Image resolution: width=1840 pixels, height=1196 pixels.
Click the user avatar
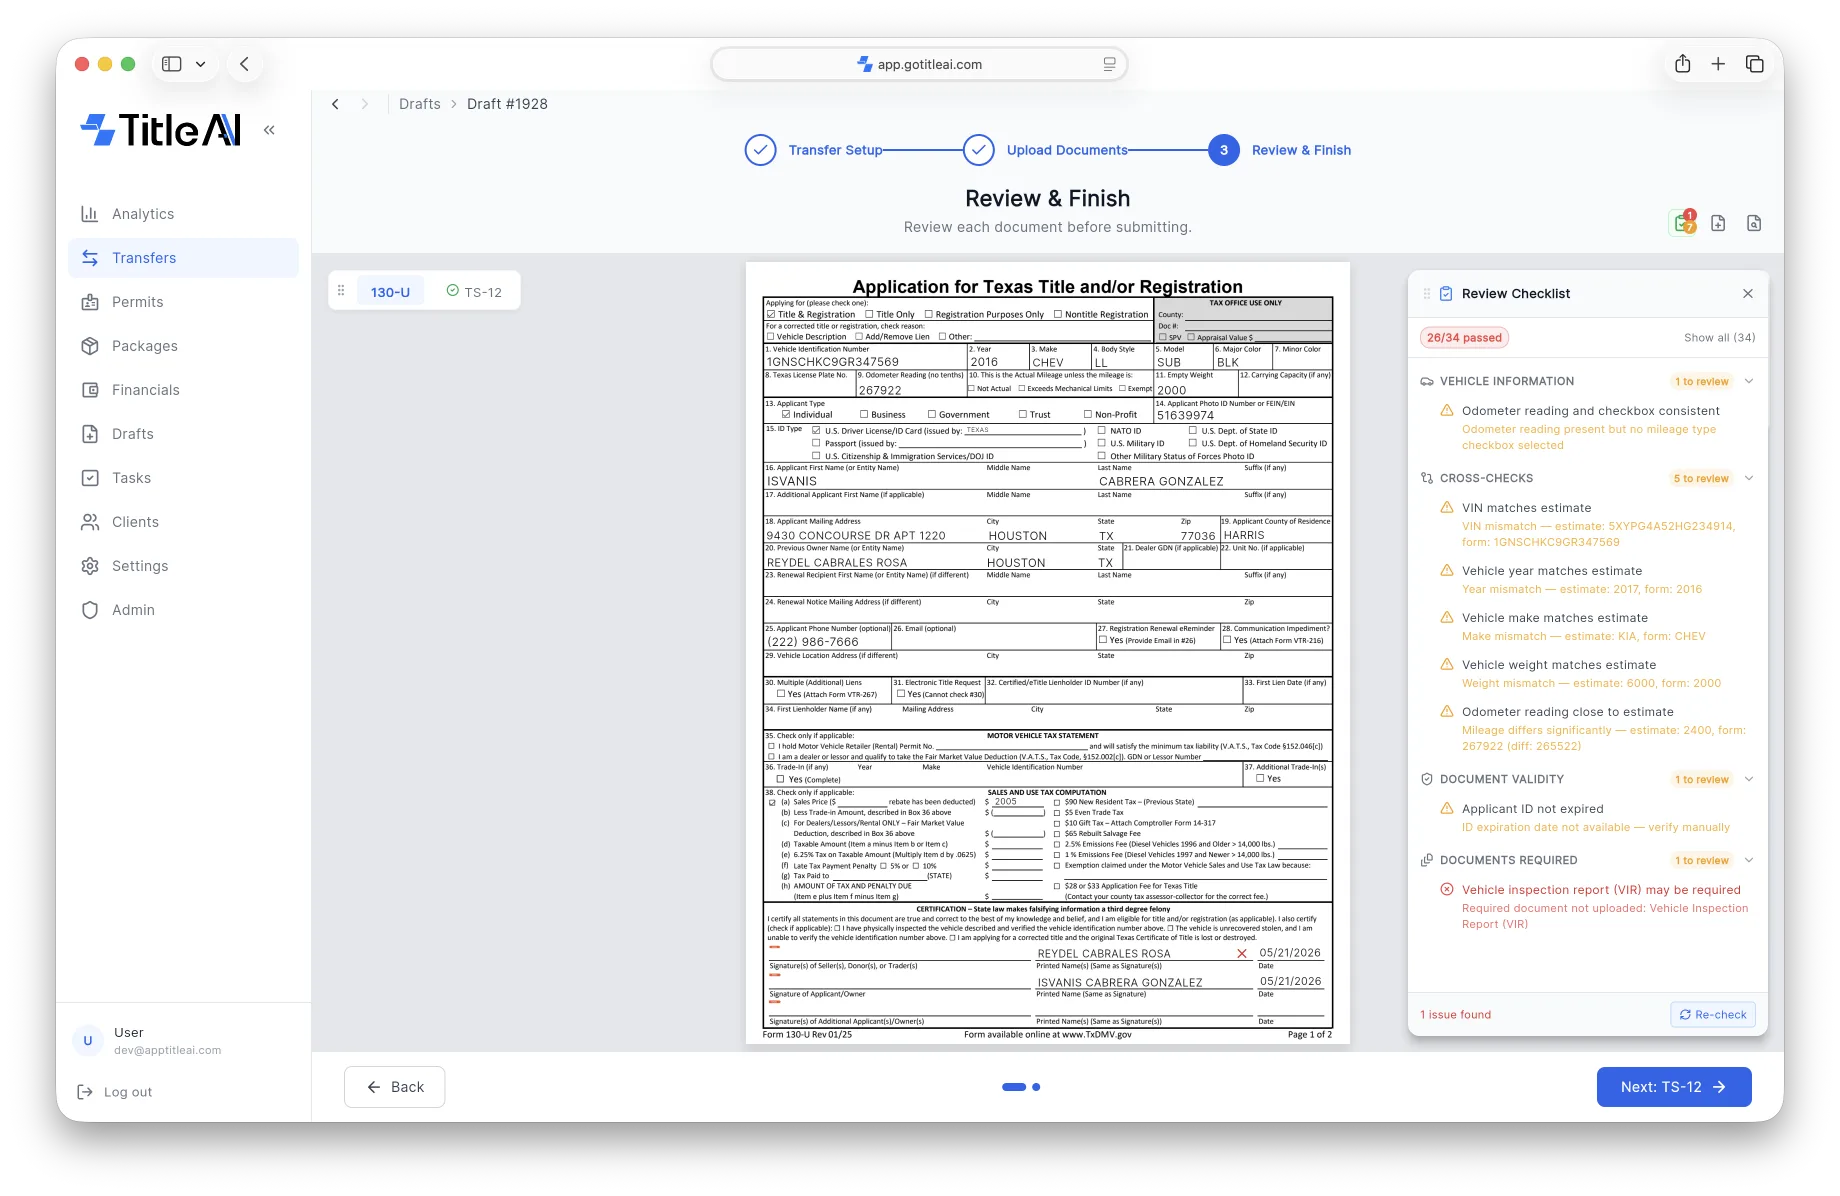(x=88, y=1041)
